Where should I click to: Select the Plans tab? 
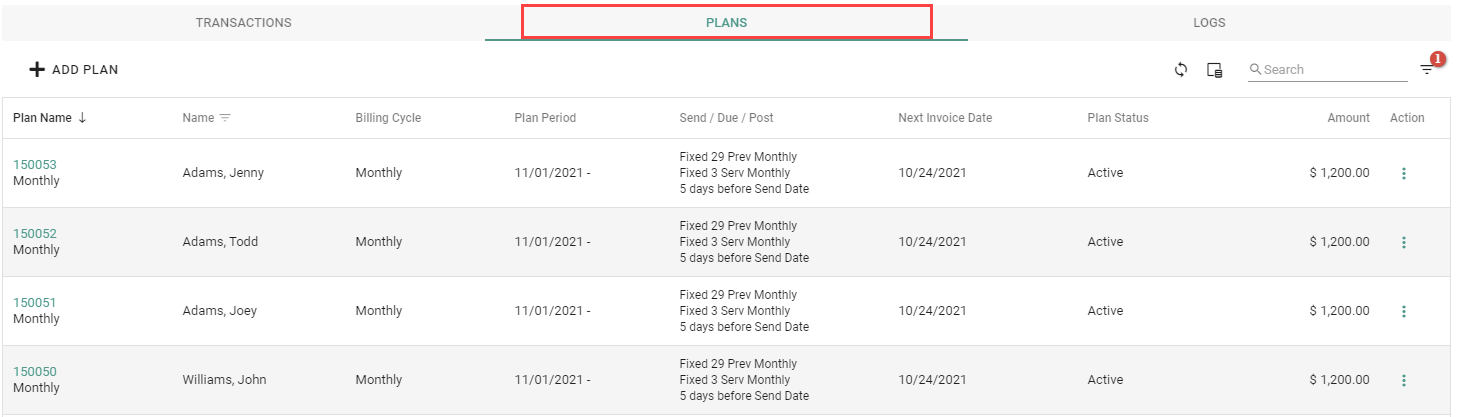726,22
